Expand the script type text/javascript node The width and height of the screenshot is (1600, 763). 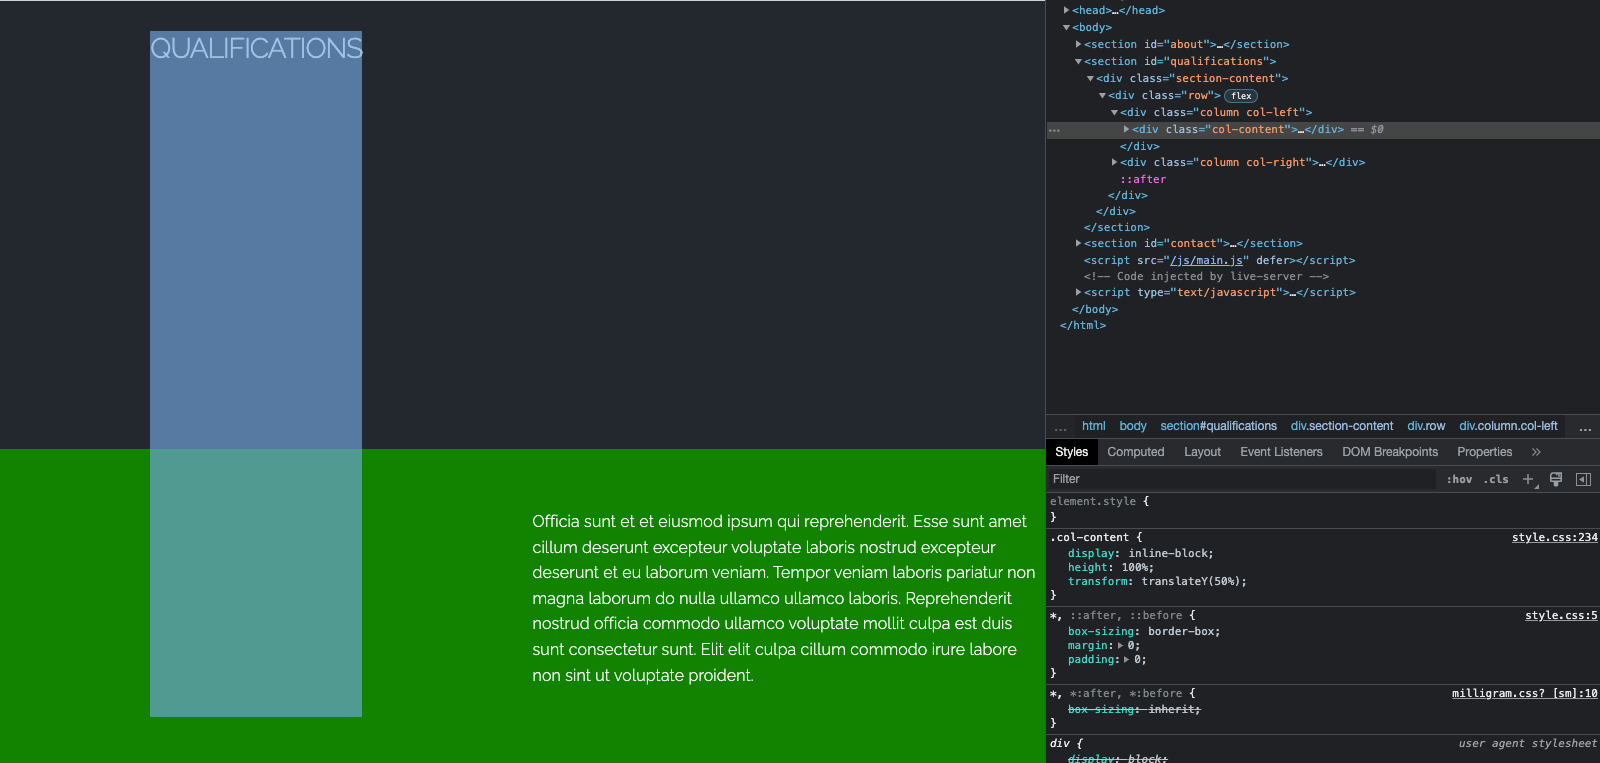1078,292
